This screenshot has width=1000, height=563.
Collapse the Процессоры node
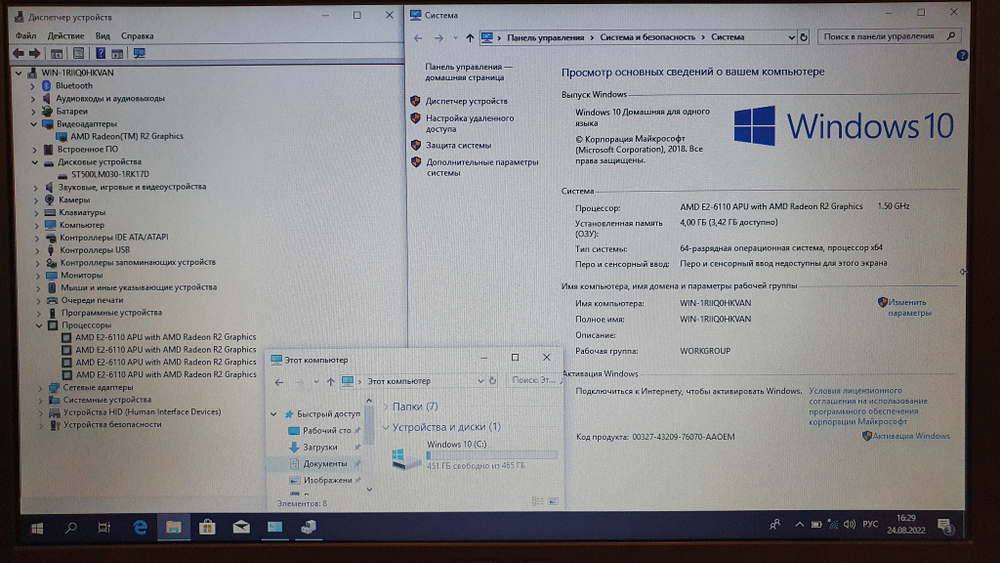pos(39,325)
